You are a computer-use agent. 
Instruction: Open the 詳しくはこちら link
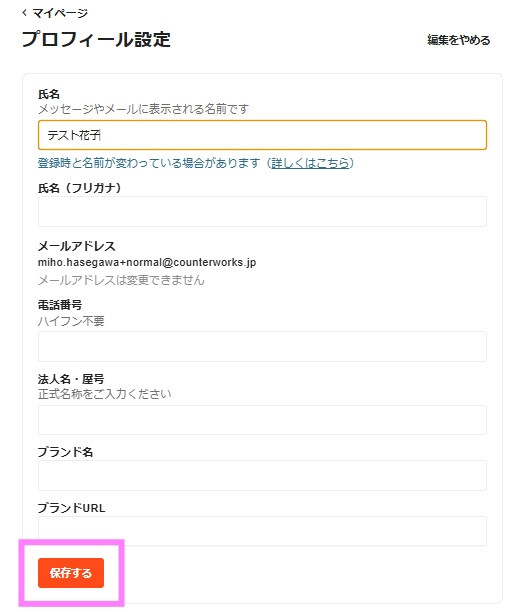310,163
